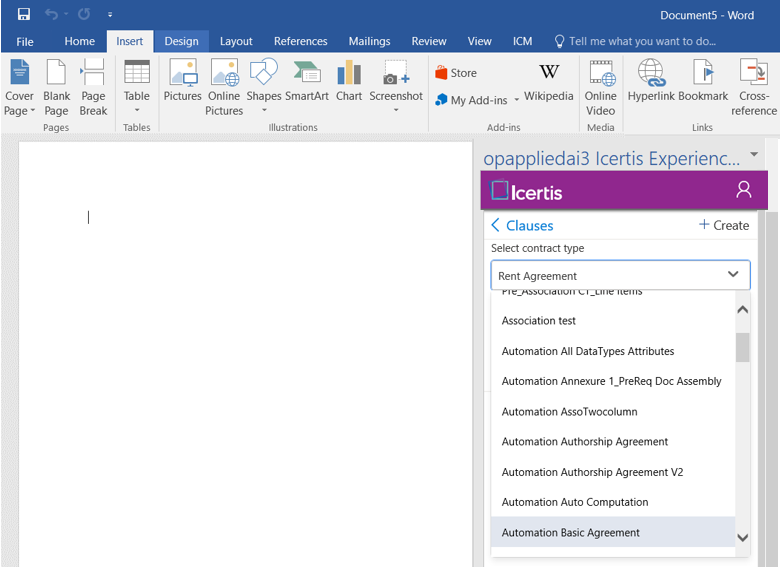Click the Create button in Clauses
This screenshot has height=567, width=780.
723,225
